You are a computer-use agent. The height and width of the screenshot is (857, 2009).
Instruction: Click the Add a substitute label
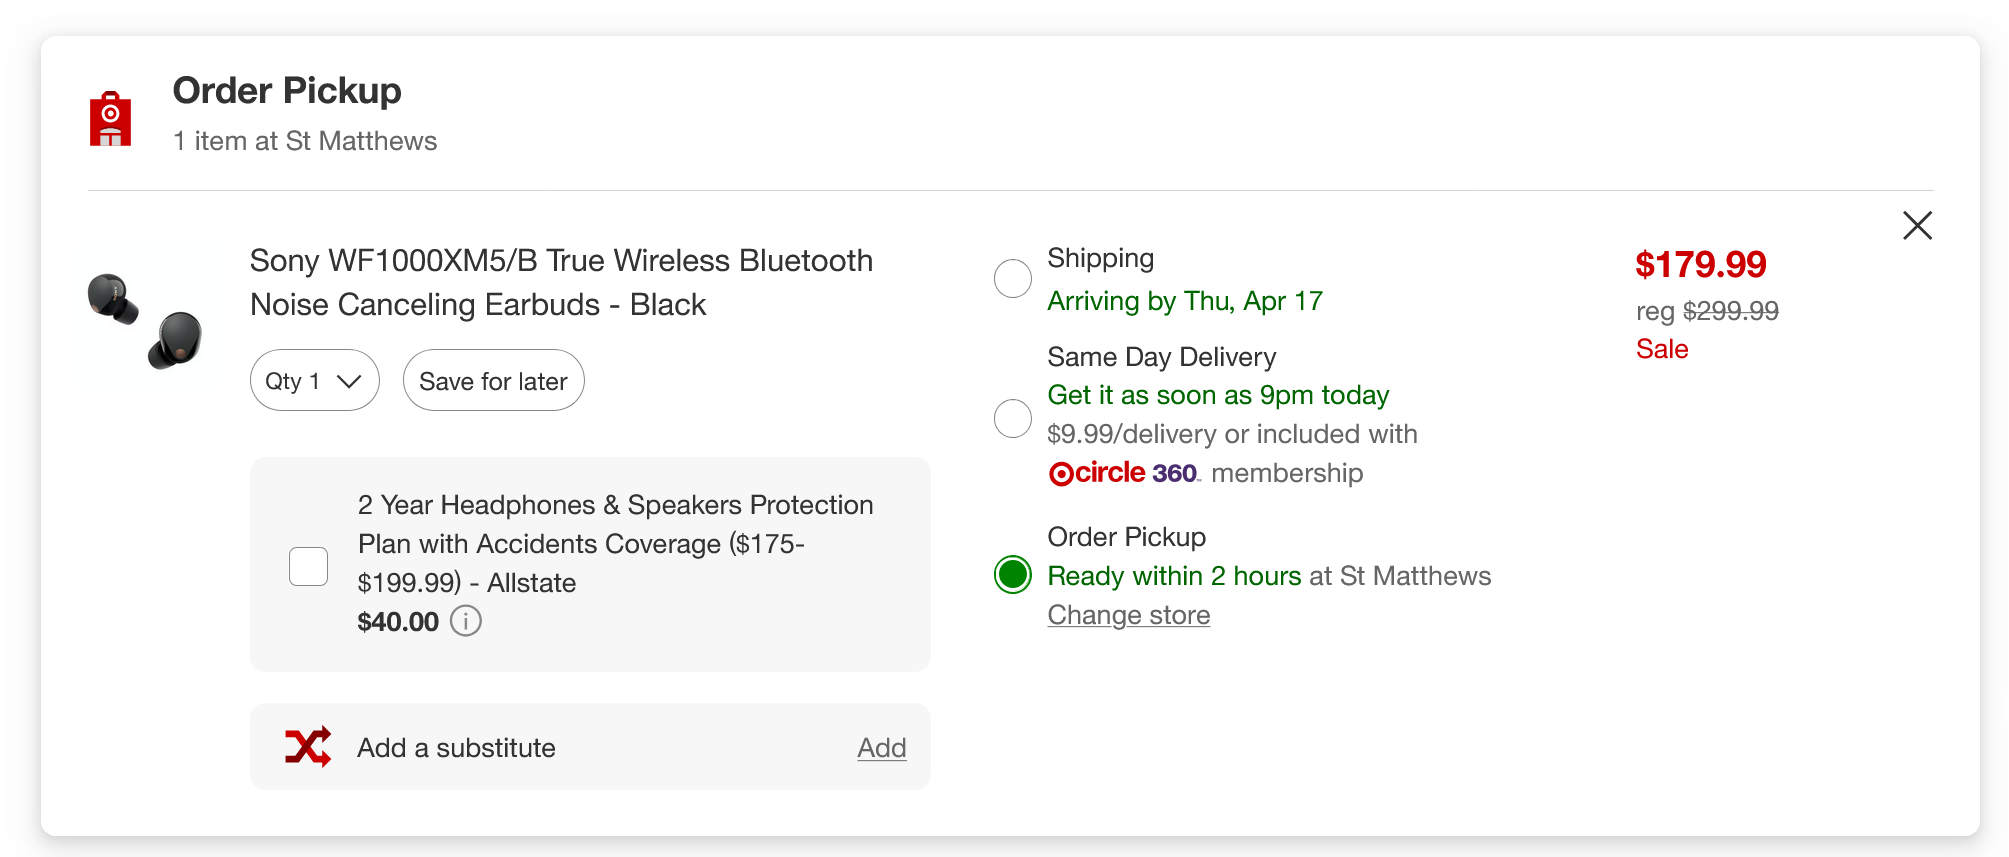456,747
